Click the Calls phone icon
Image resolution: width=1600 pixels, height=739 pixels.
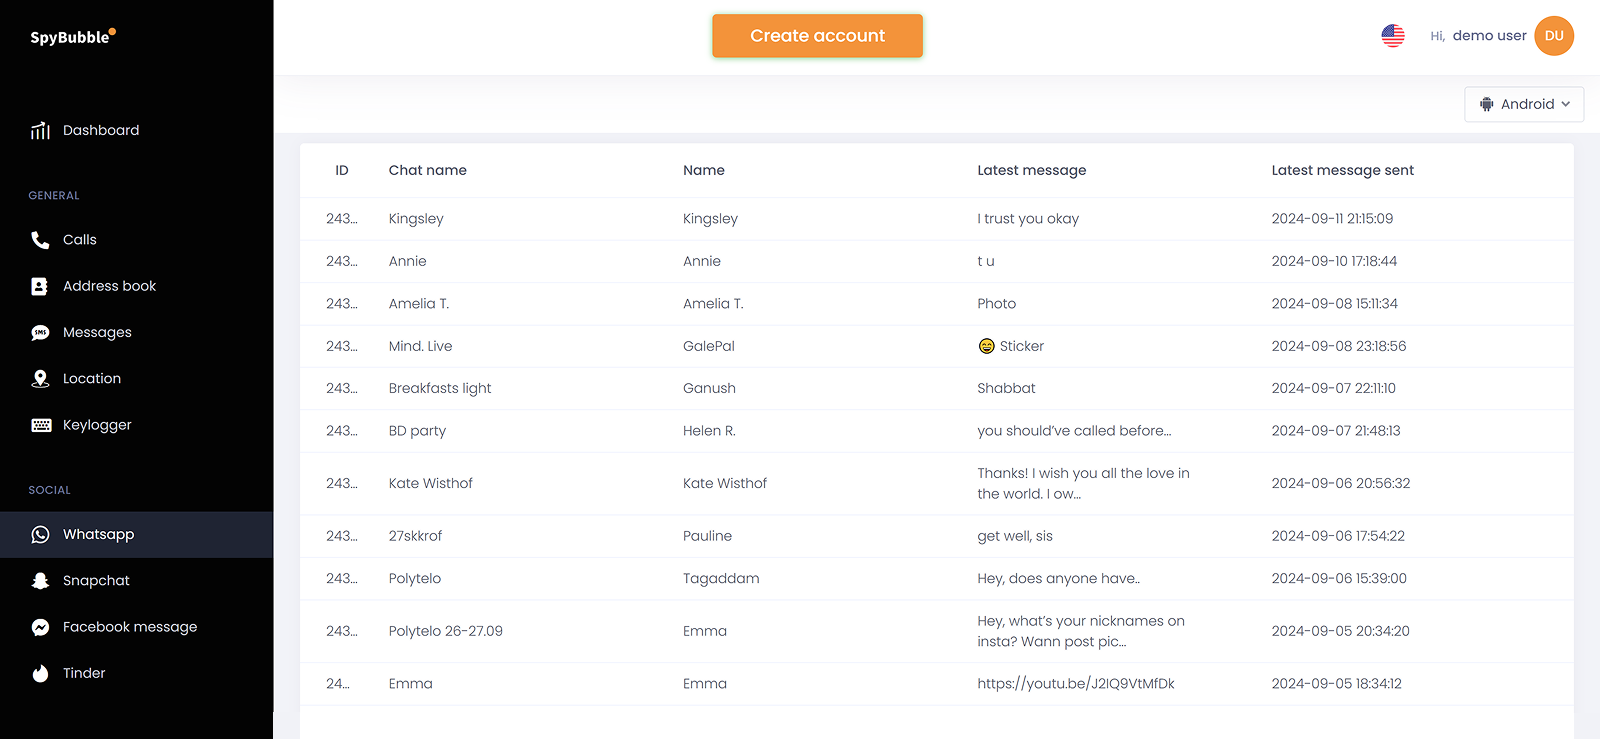(40, 240)
